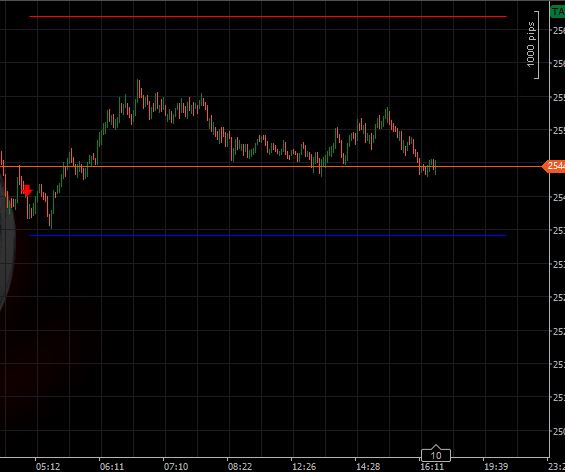
Task: Click the 05:12 time axis label
Action: tap(48, 467)
